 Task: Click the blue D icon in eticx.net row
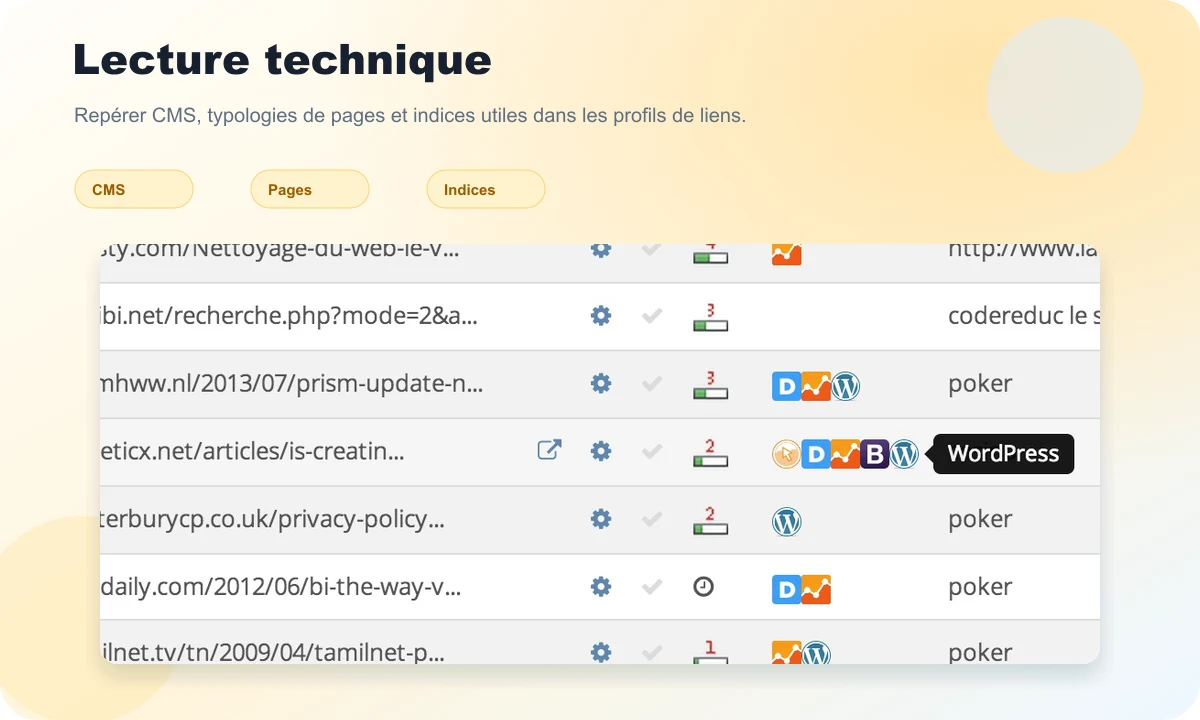(x=816, y=454)
